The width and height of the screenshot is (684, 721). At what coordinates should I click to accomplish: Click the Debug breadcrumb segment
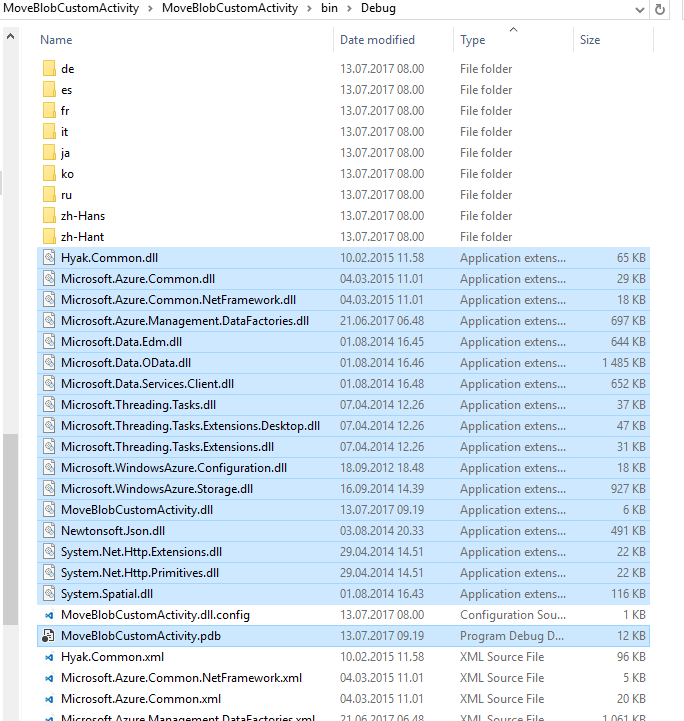point(378,8)
